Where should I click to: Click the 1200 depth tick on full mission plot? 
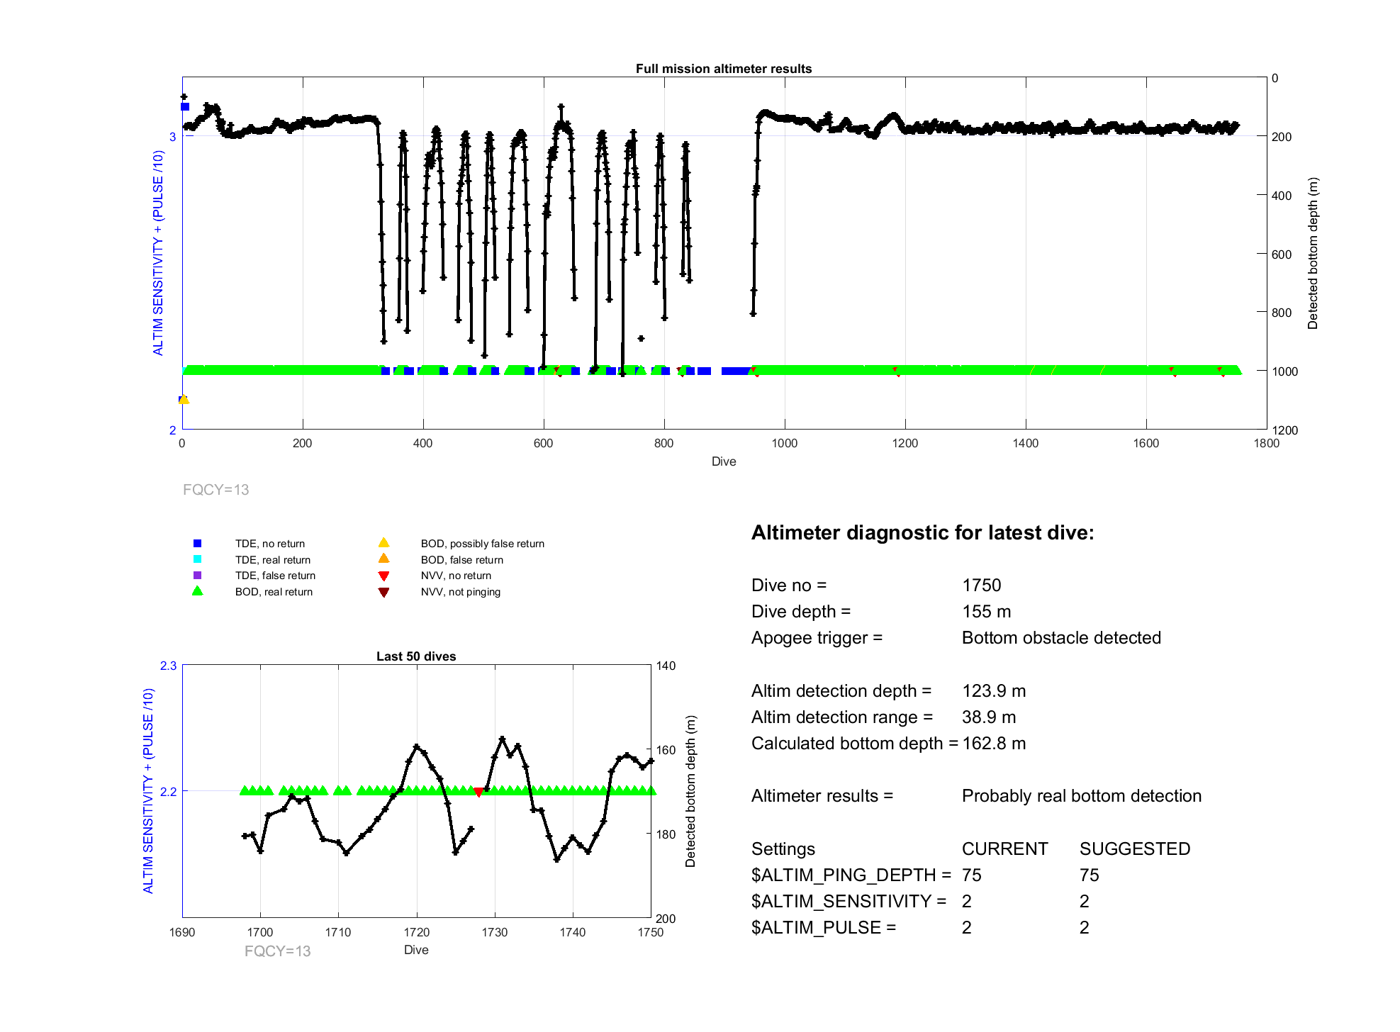[1284, 430]
